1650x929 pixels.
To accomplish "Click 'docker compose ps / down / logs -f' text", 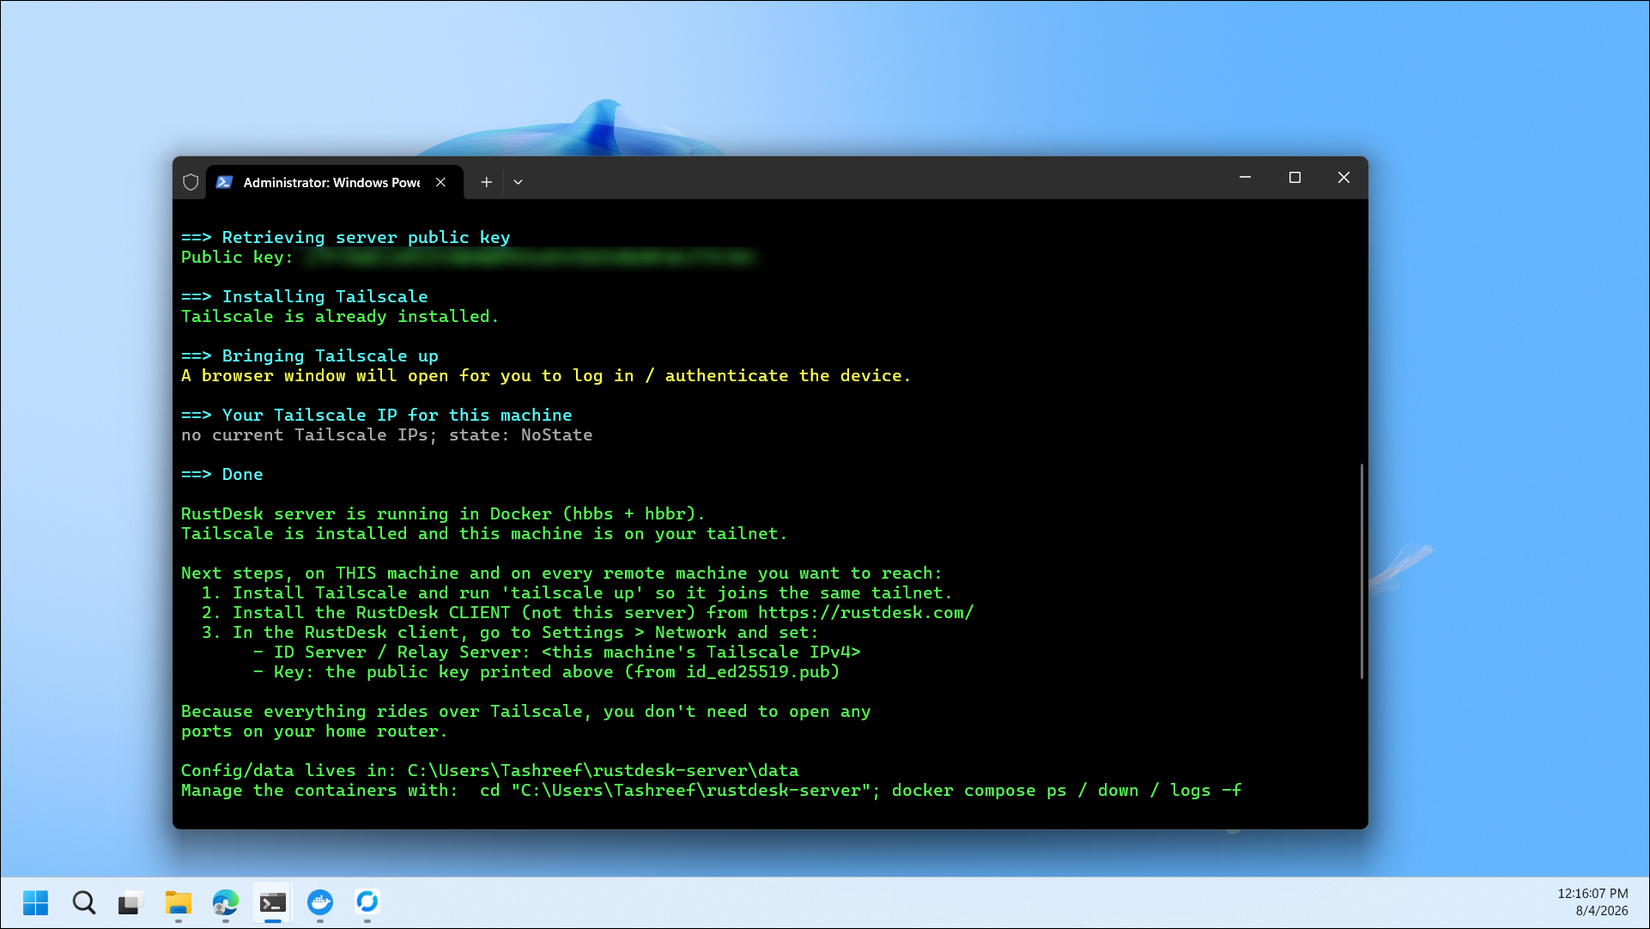I will 1067,791.
